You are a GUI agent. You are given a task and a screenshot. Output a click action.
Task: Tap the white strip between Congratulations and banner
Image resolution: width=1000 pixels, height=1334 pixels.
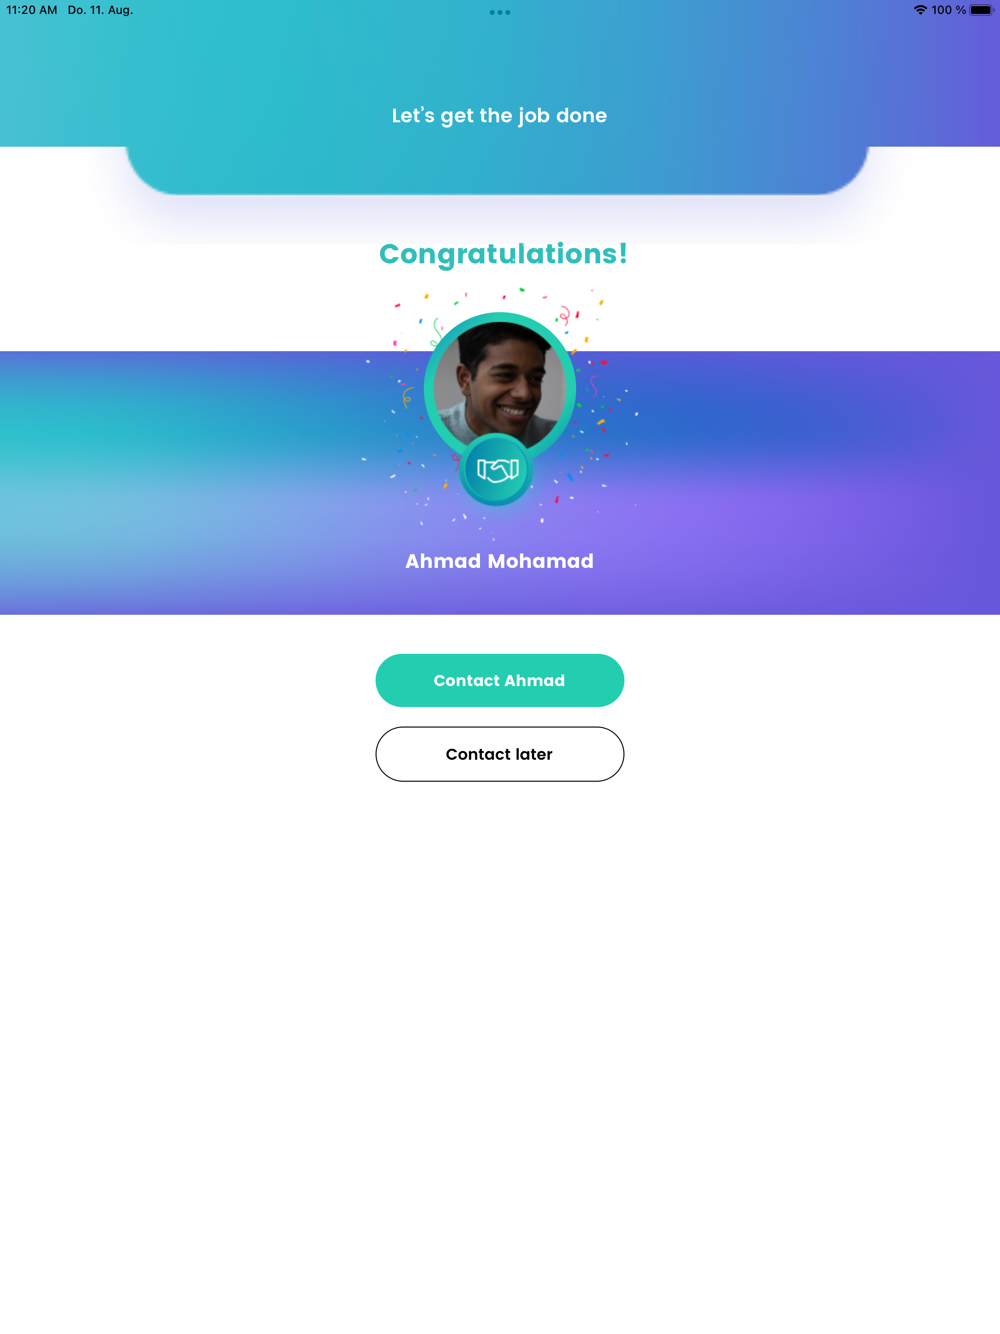click(200, 310)
